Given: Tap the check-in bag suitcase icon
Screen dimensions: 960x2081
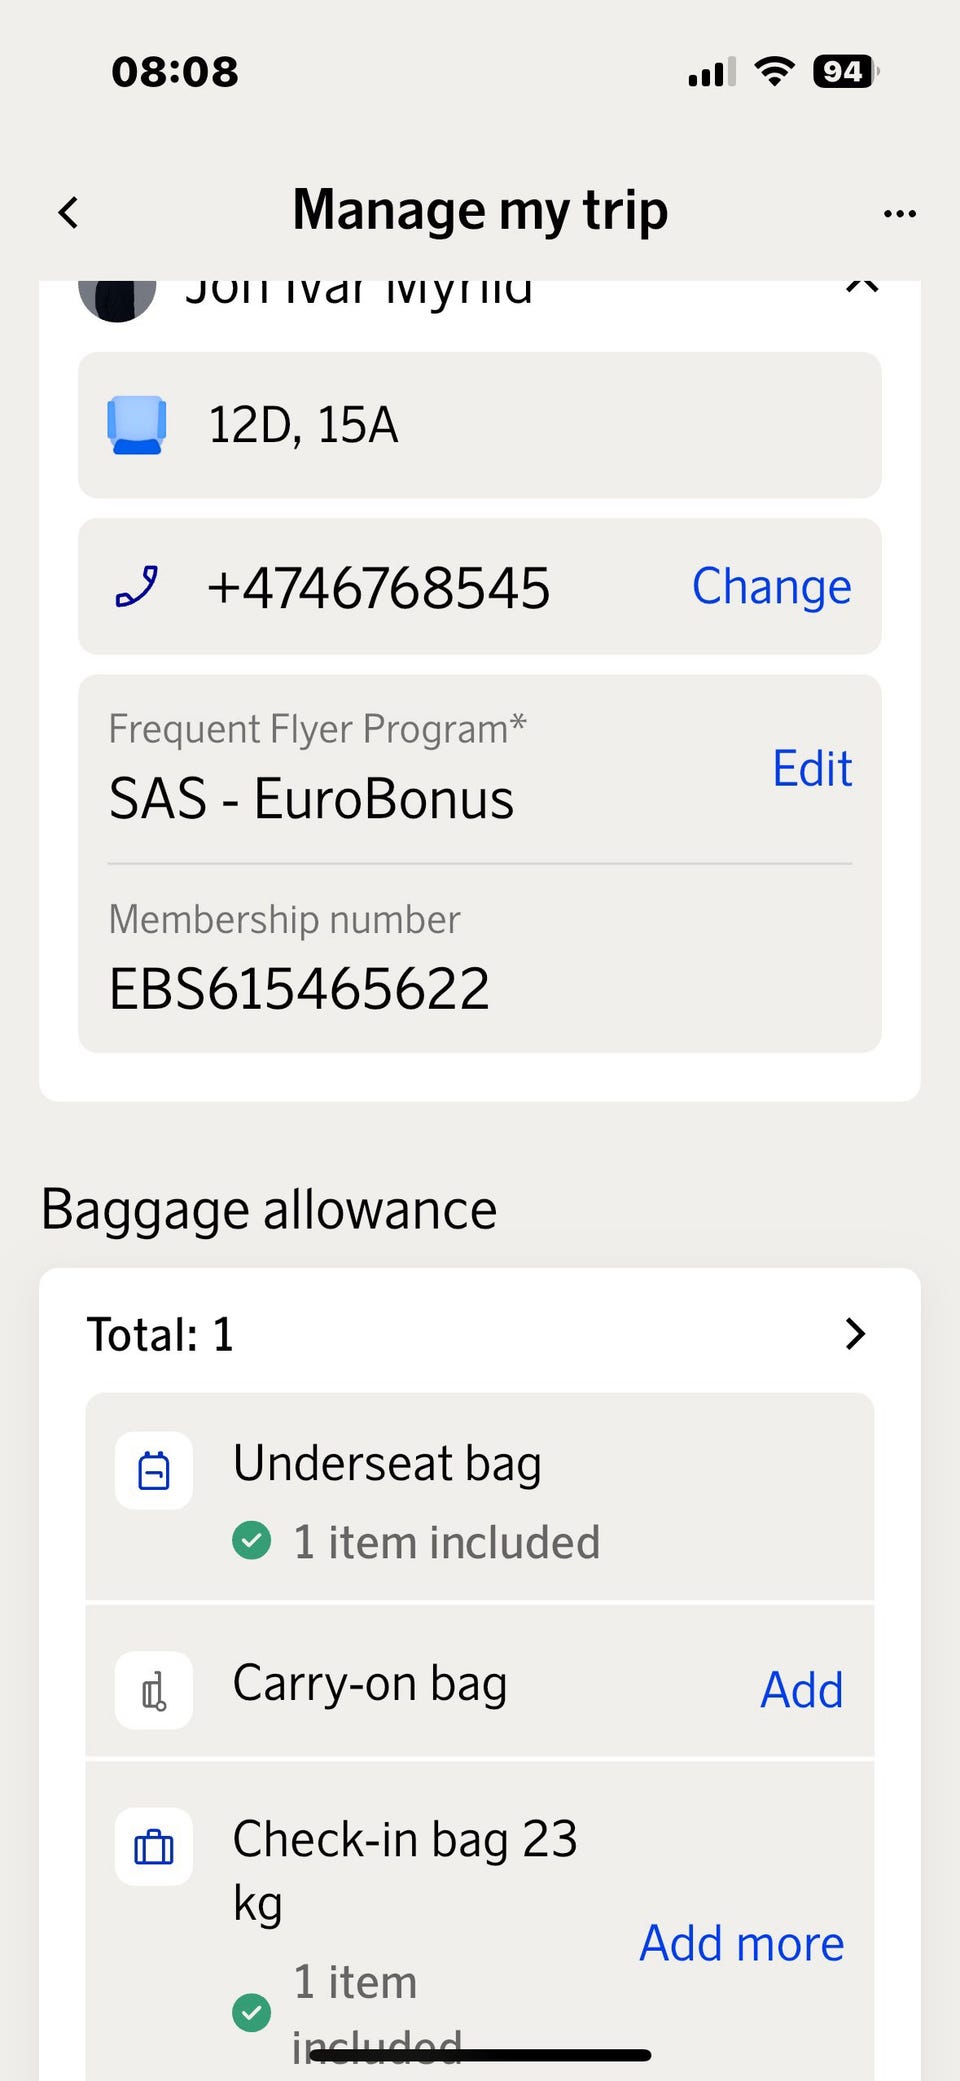Looking at the screenshot, I should [154, 1846].
